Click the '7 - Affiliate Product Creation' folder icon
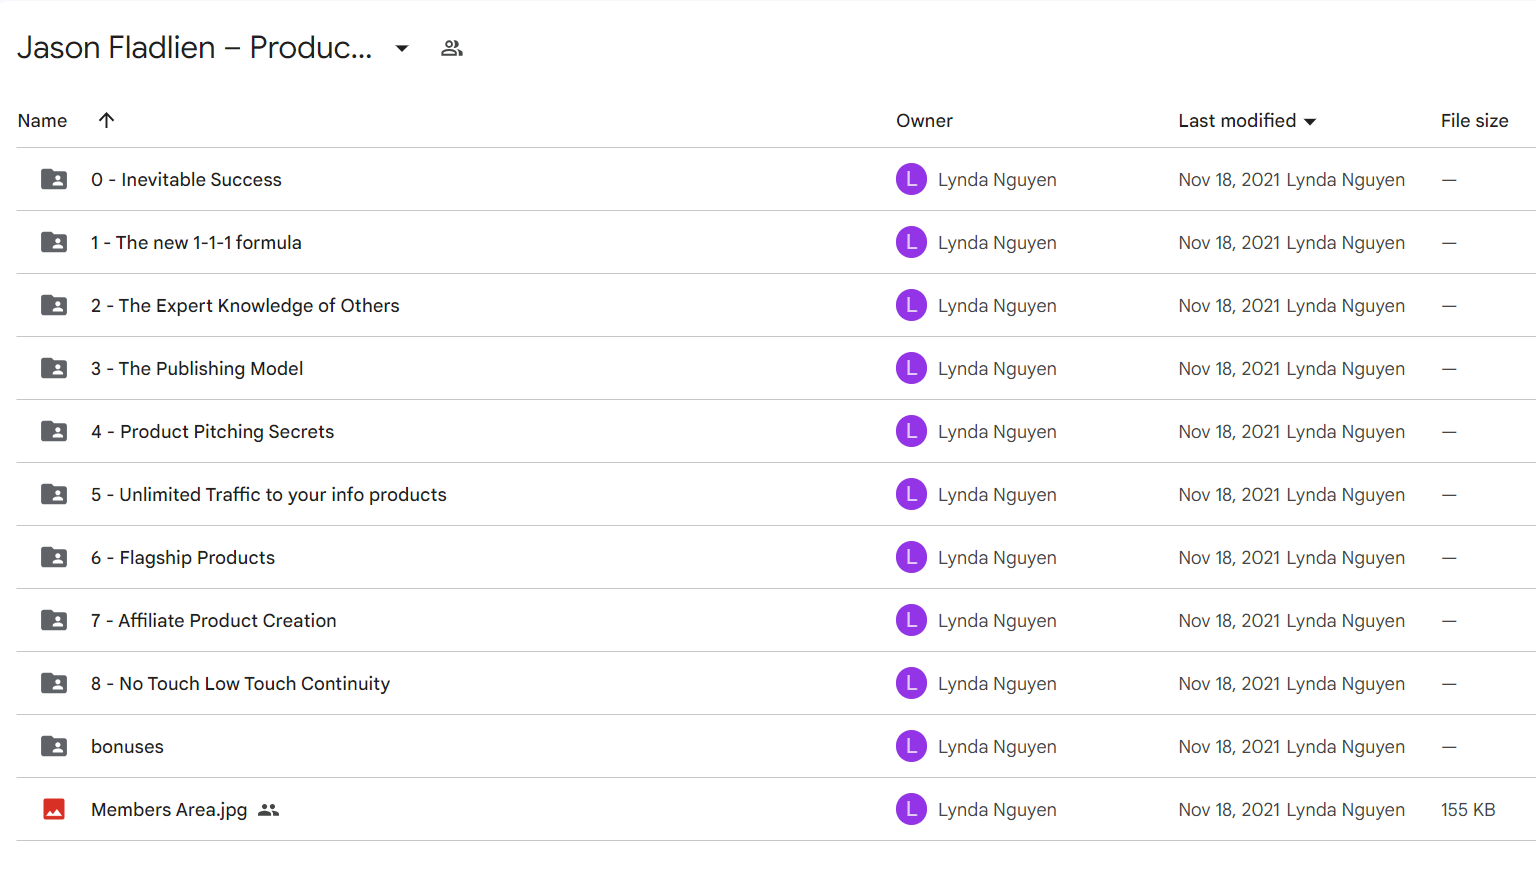 coord(54,620)
